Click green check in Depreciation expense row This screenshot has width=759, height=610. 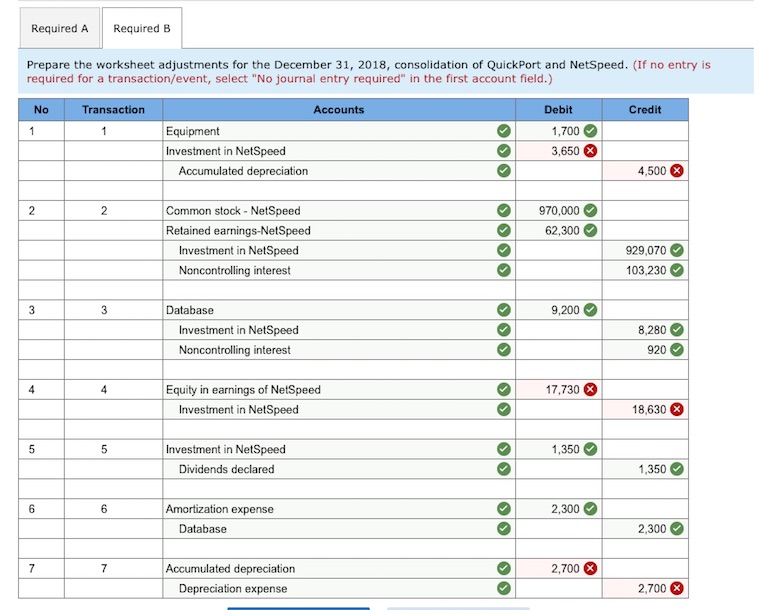click(x=504, y=588)
